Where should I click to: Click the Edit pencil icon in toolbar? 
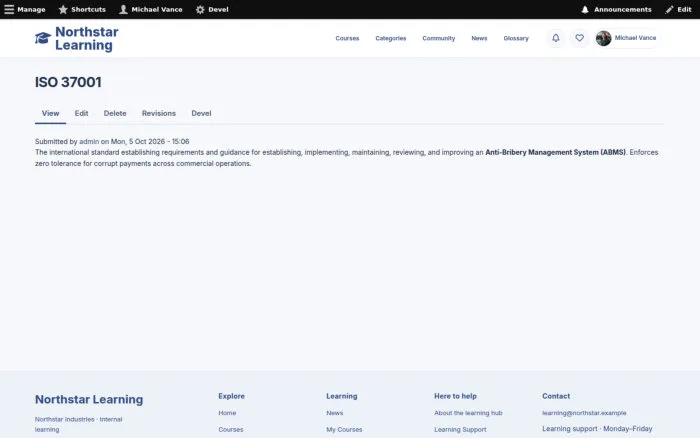click(x=669, y=9)
